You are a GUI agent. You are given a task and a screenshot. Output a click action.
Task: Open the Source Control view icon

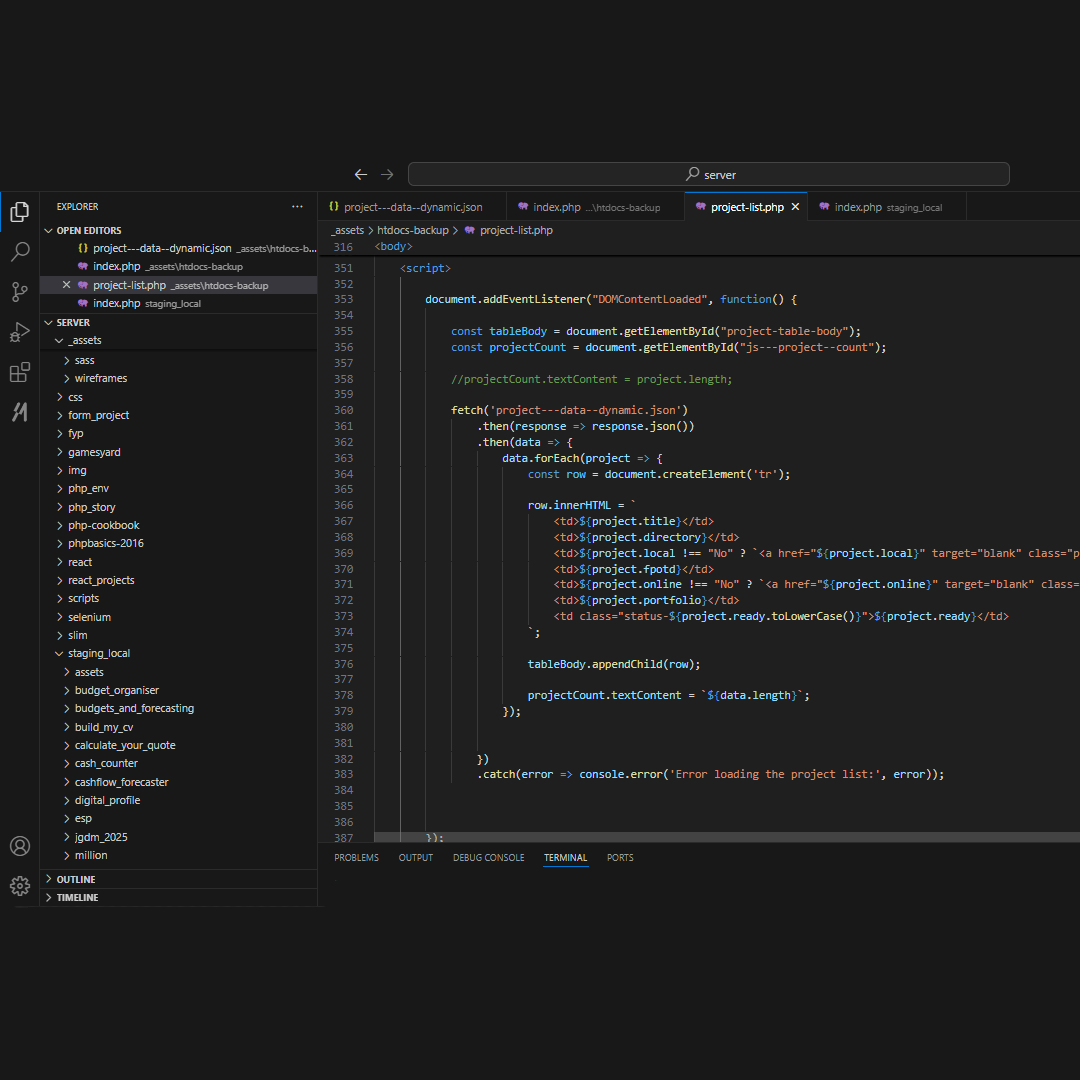pos(20,292)
